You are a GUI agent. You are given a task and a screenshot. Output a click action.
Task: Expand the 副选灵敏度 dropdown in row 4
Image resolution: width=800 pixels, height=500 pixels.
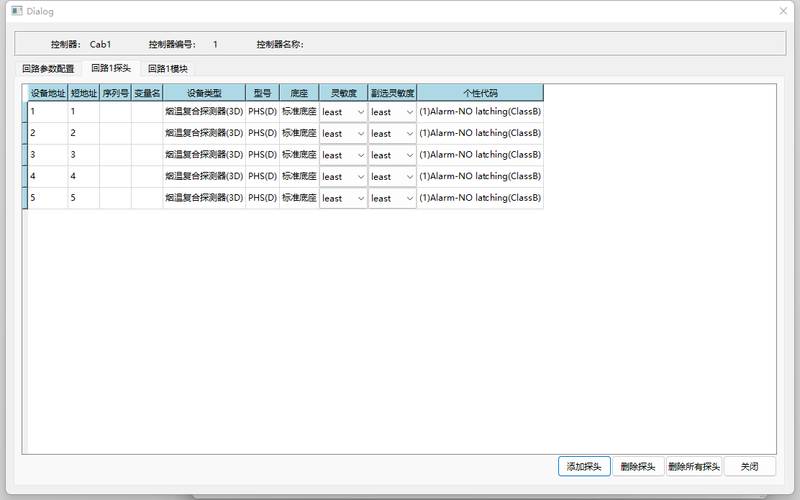pyautogui.click(x=392, y=177)
